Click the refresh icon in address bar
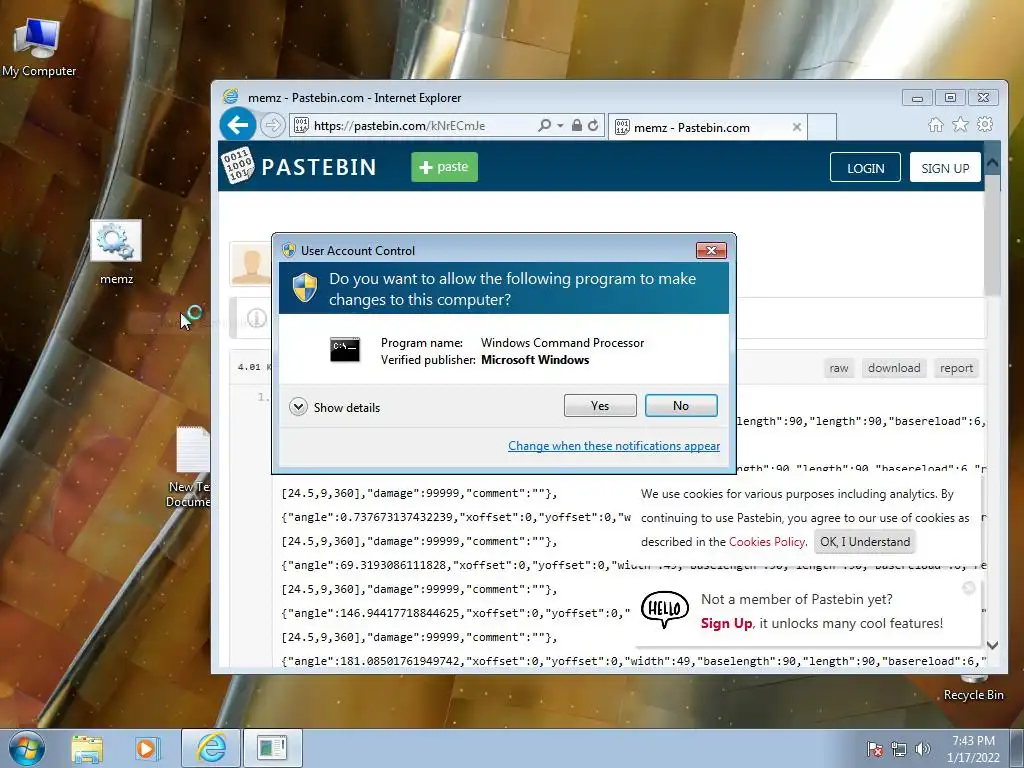 (x=593, y=125)
